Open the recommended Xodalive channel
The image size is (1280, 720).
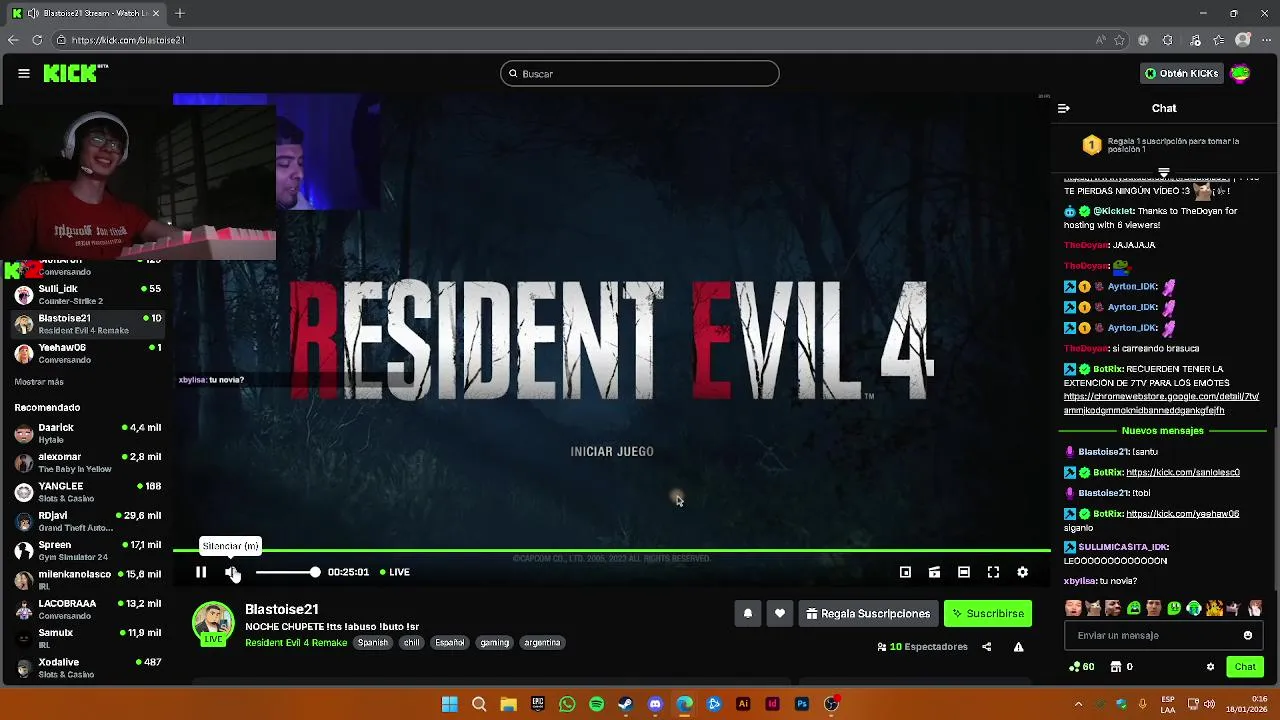coord(87,668)
